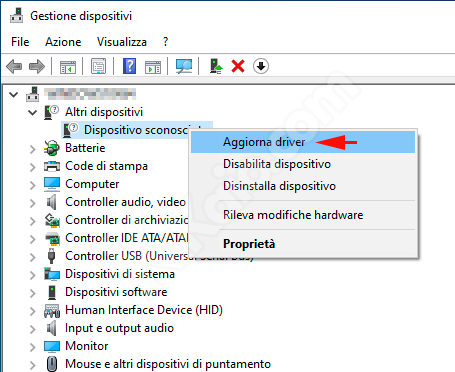Choose Rileva modifiche hardware in context menu
The height and width of the screenshot is (372, 455).
coord(303,215)
